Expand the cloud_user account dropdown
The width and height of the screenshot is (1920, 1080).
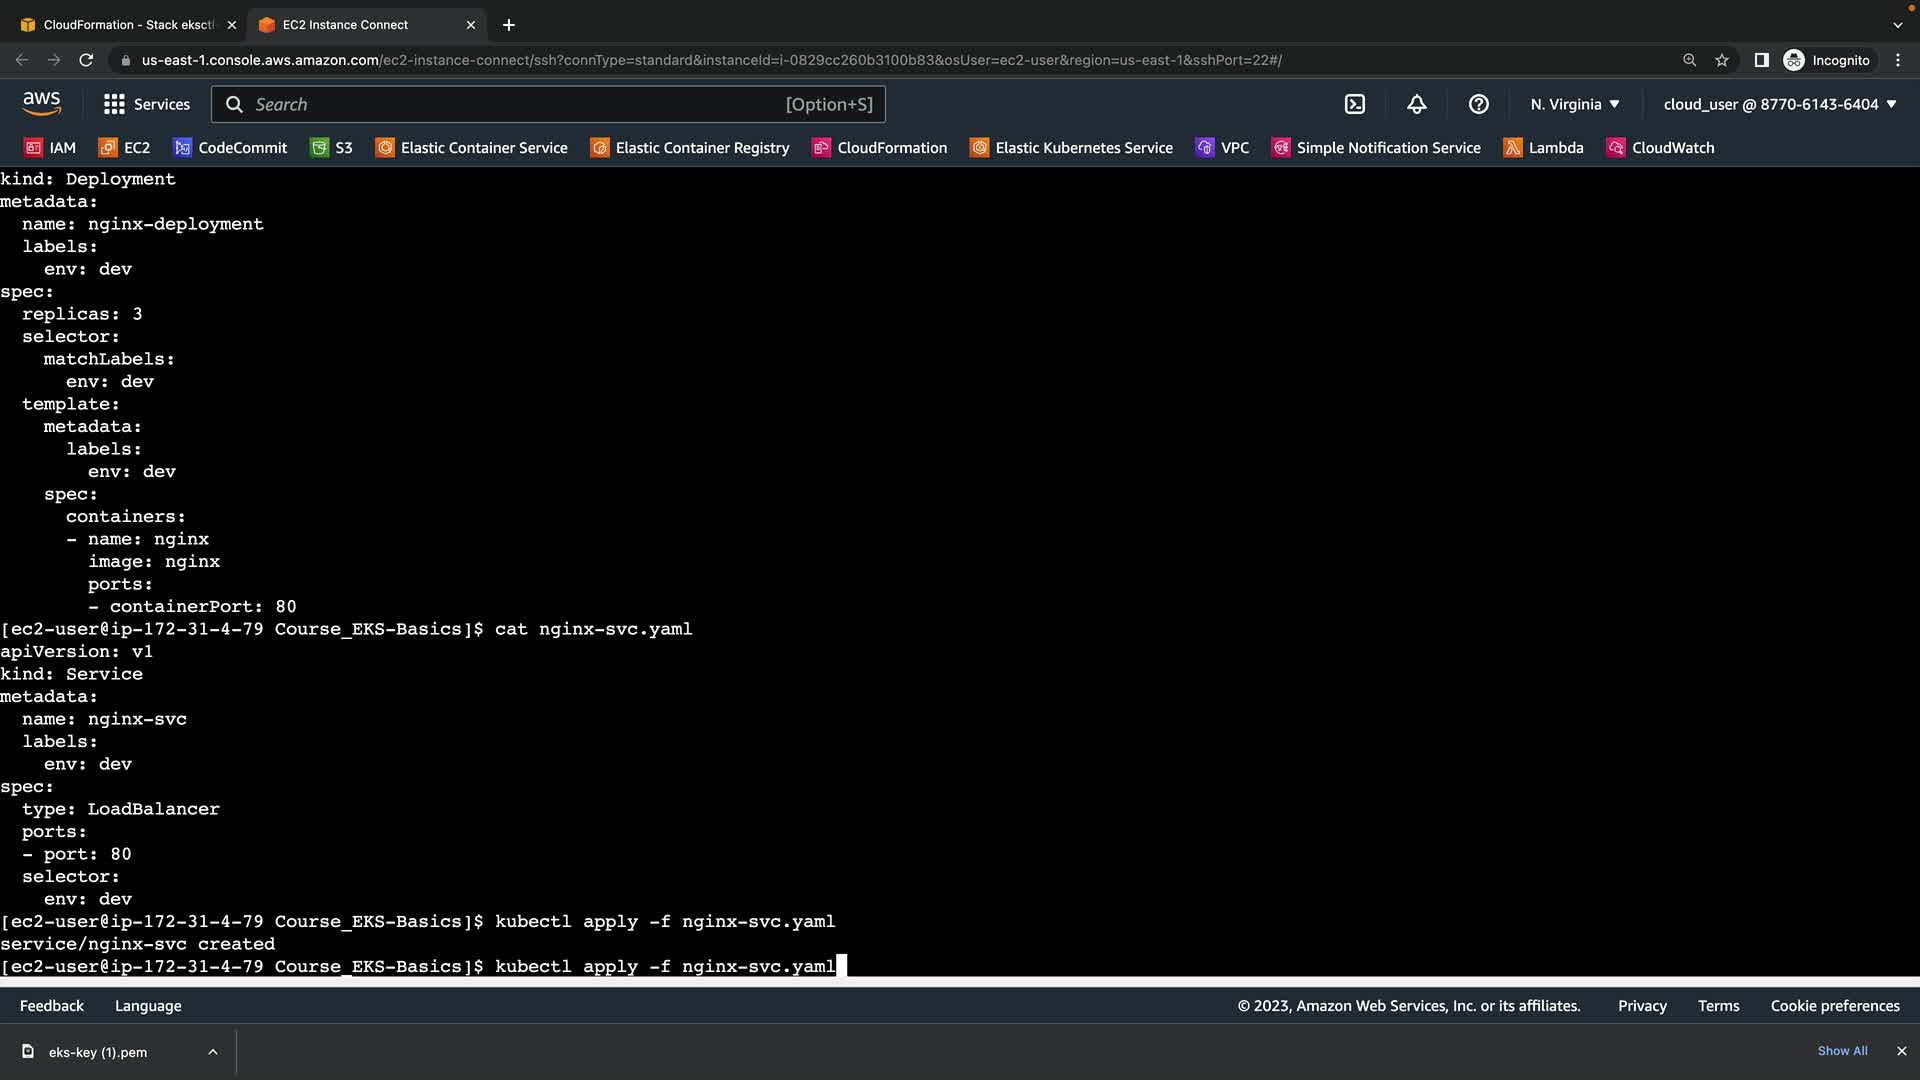click(1779, 104)
